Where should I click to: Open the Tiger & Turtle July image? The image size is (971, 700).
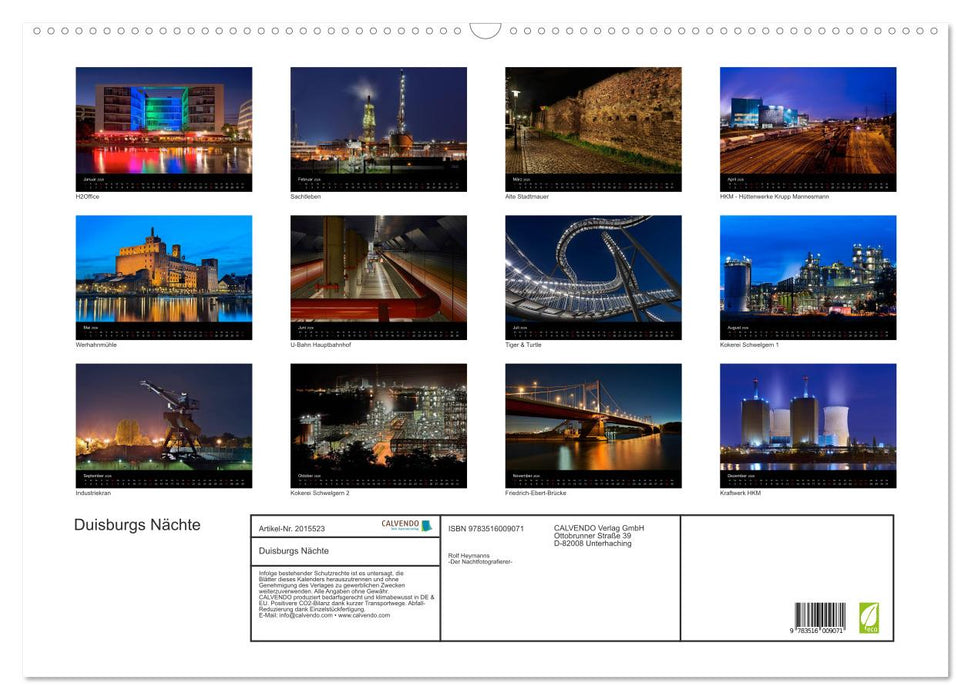[592, 275]
